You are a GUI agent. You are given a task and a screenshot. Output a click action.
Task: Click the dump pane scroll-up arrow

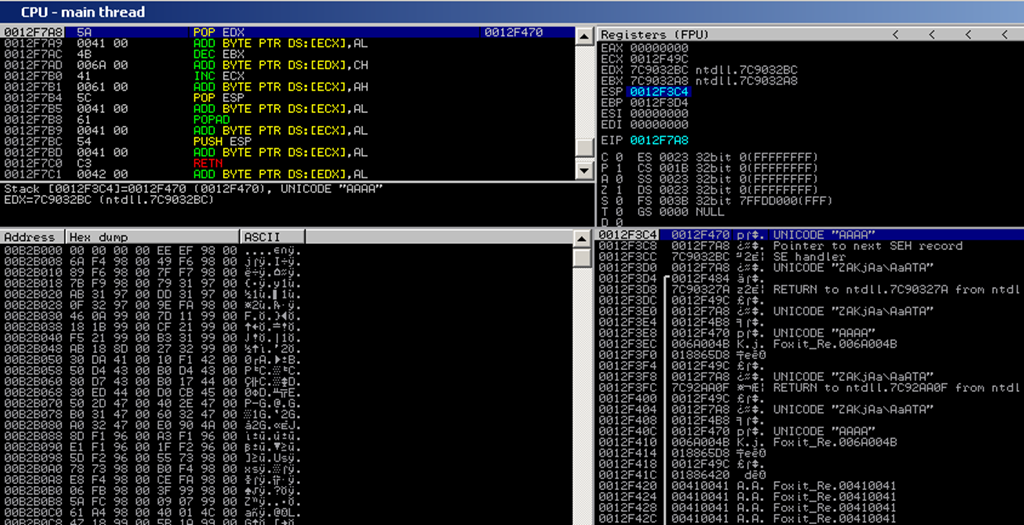(x=583, y=237)
